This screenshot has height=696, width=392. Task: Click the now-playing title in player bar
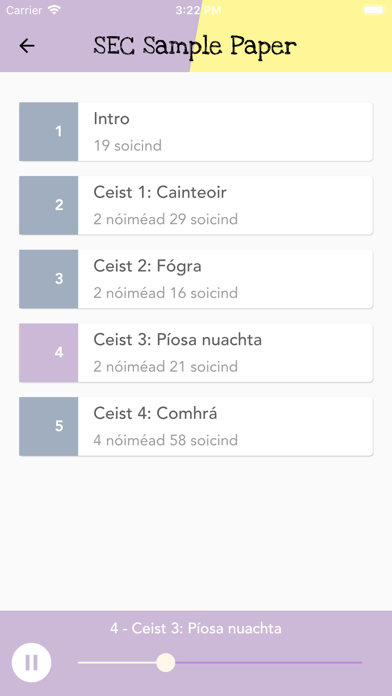coord(196,629)
